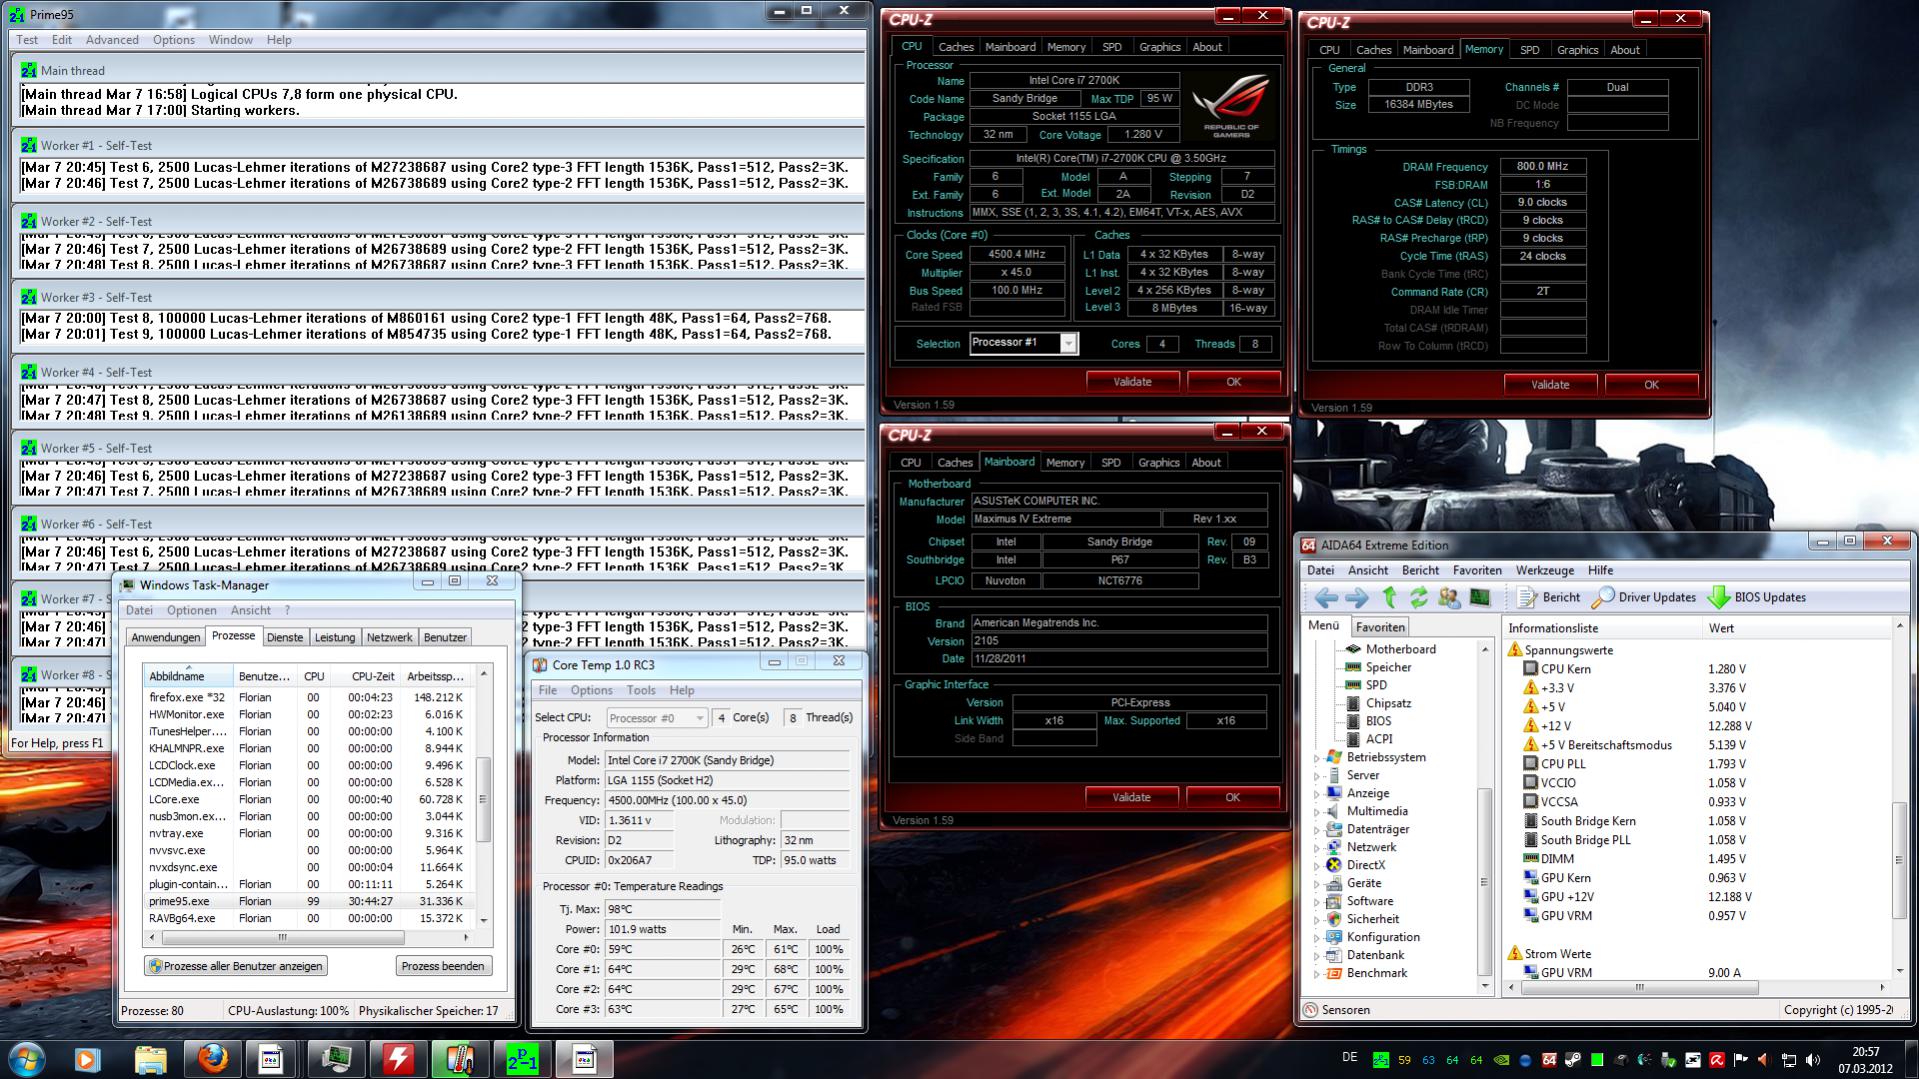The width and height of the screenshot is (1919, 1079).
Task: Open Windows Start menu orb
Action: point(26,1058)
